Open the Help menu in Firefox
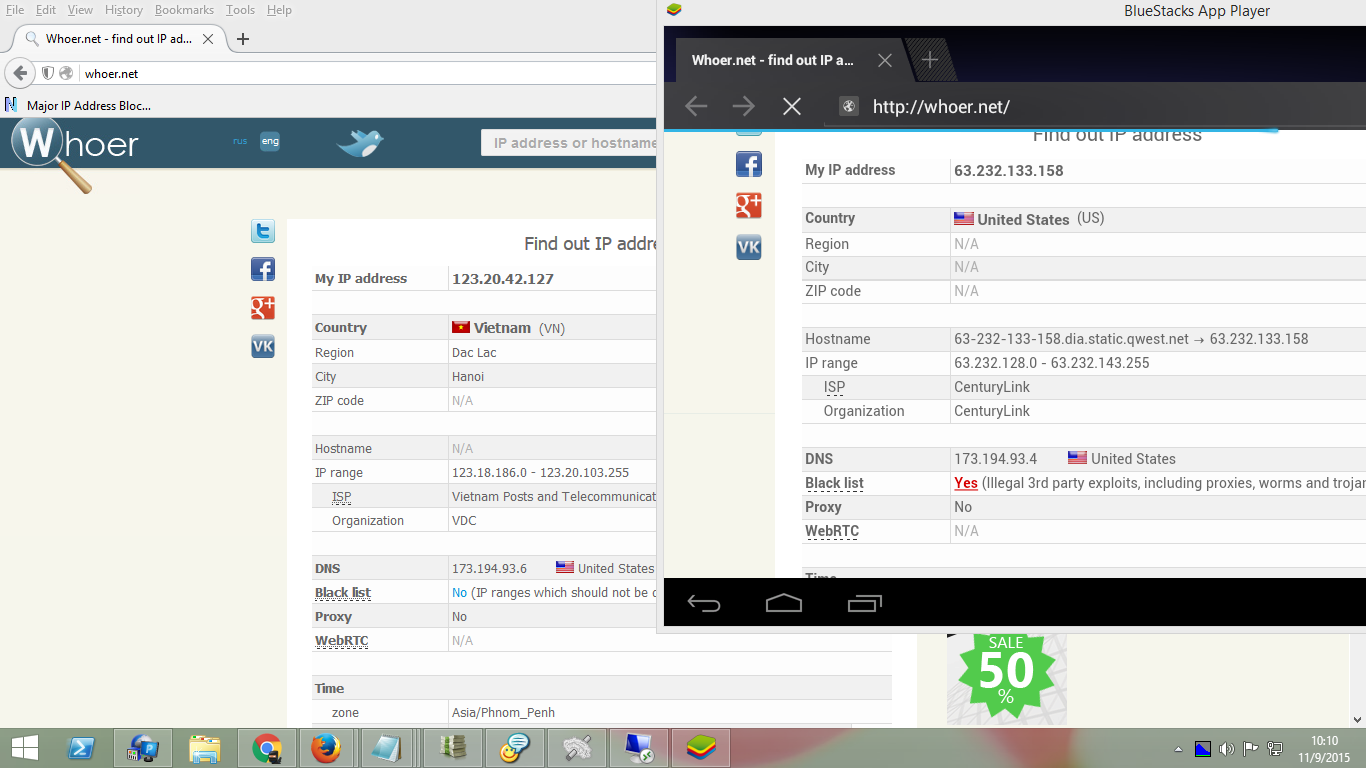The image size is (1366, 768). coord(279,10)
